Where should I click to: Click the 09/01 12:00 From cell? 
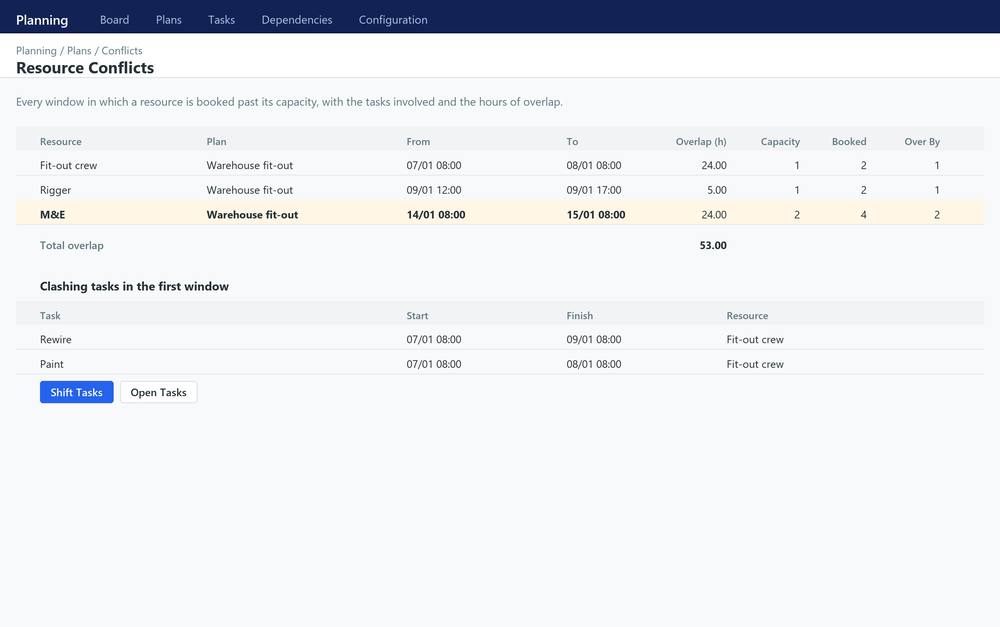click(x=434, y=190)
